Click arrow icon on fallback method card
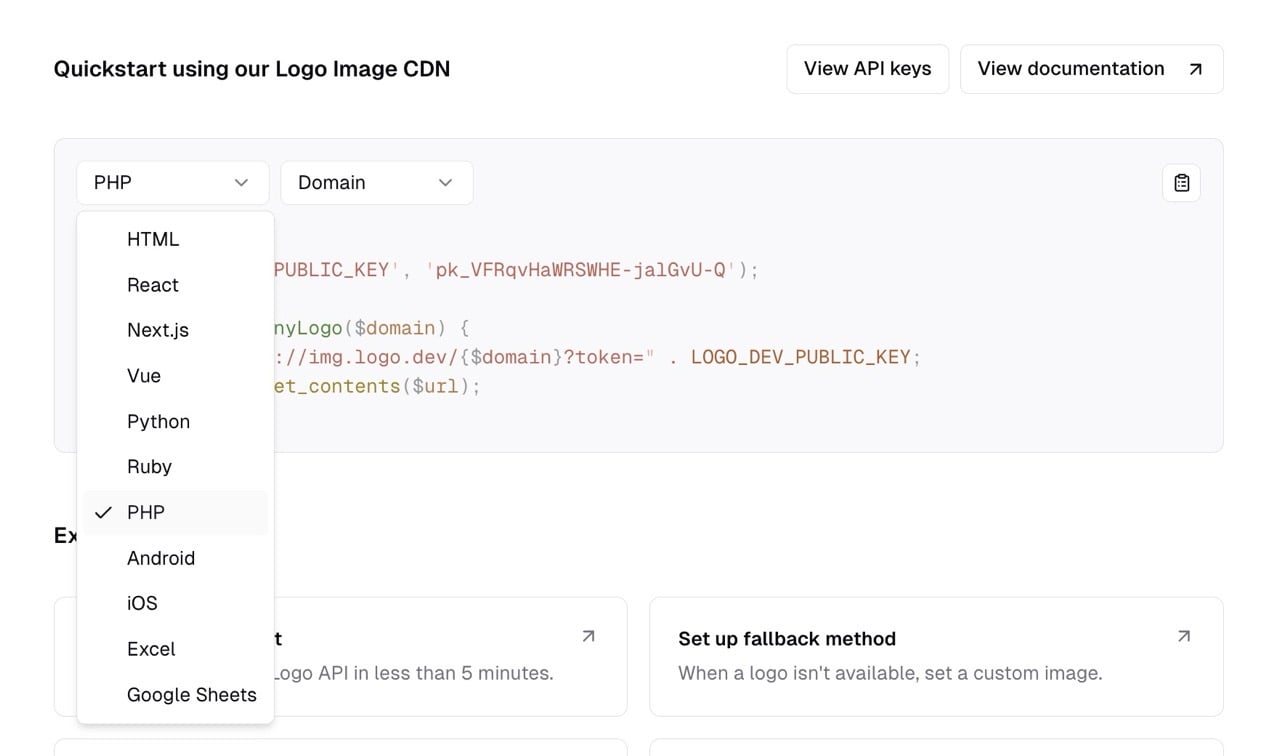Screen dimensions: 1280x756 point(1184,636)
